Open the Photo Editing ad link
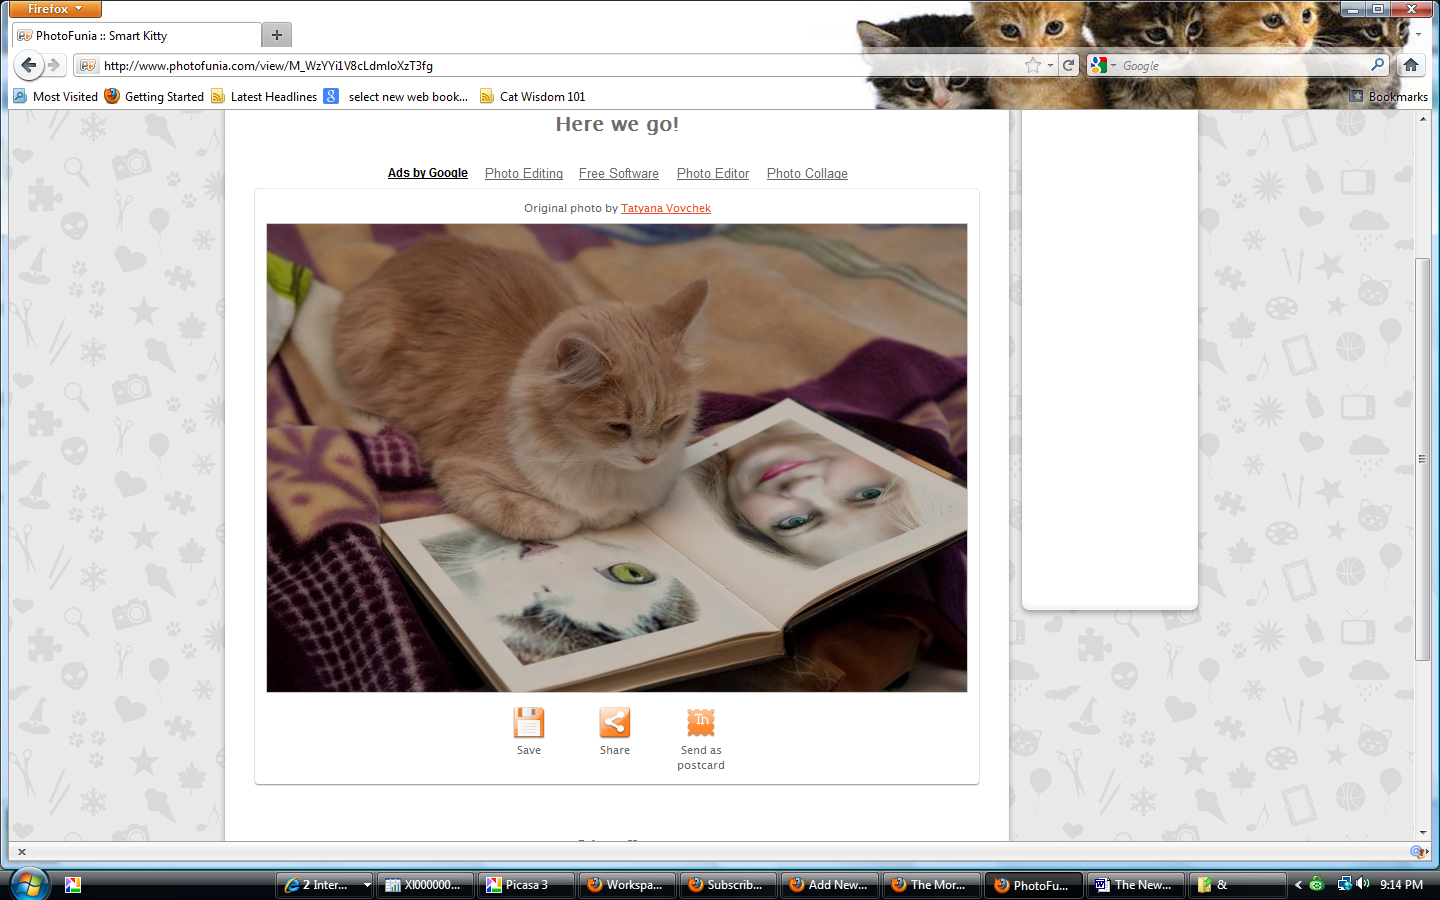The width and height of the screenshot is (1440, 900). coord(524,173)
